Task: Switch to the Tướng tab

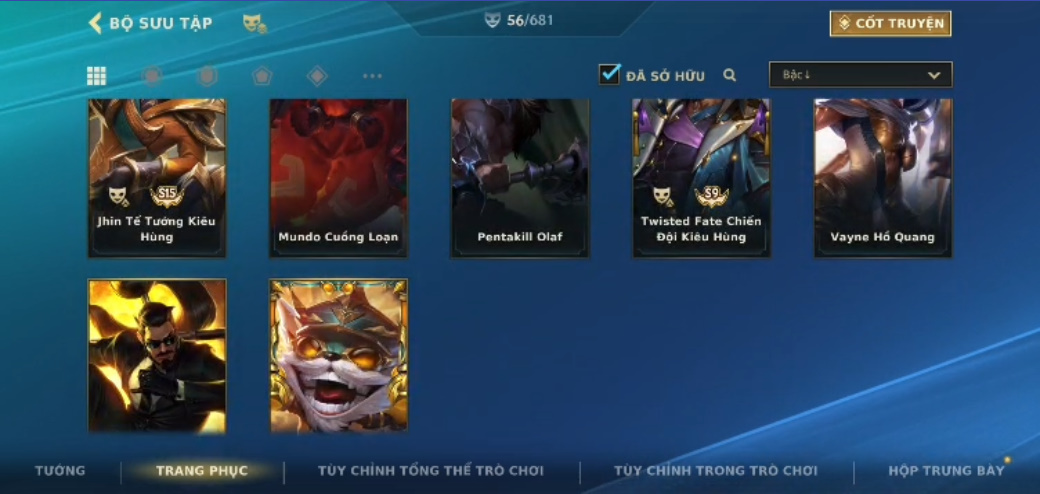Action: (x=60, y=471)
